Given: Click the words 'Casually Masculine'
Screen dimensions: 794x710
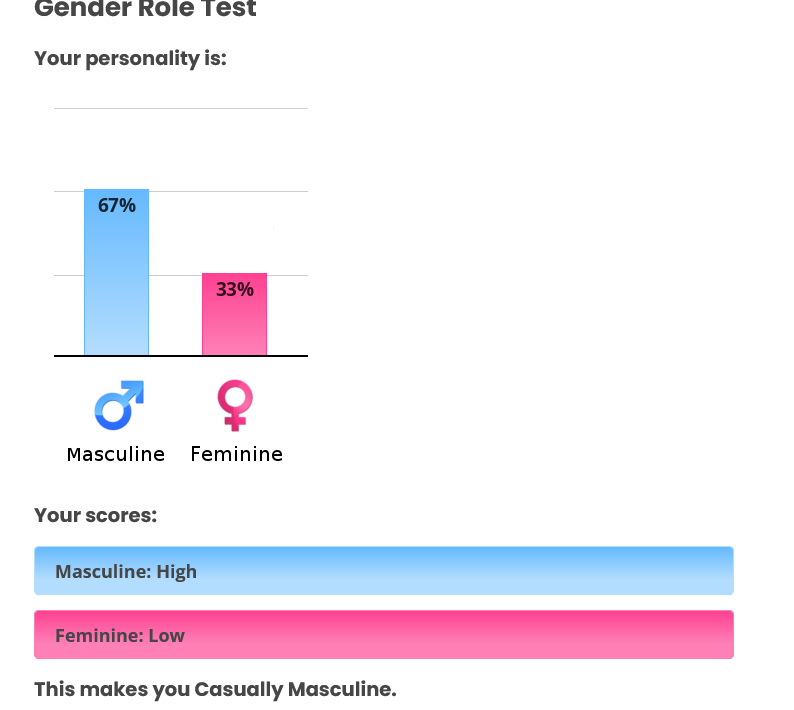Looking at the screenshot, I should tap(295, 690).
